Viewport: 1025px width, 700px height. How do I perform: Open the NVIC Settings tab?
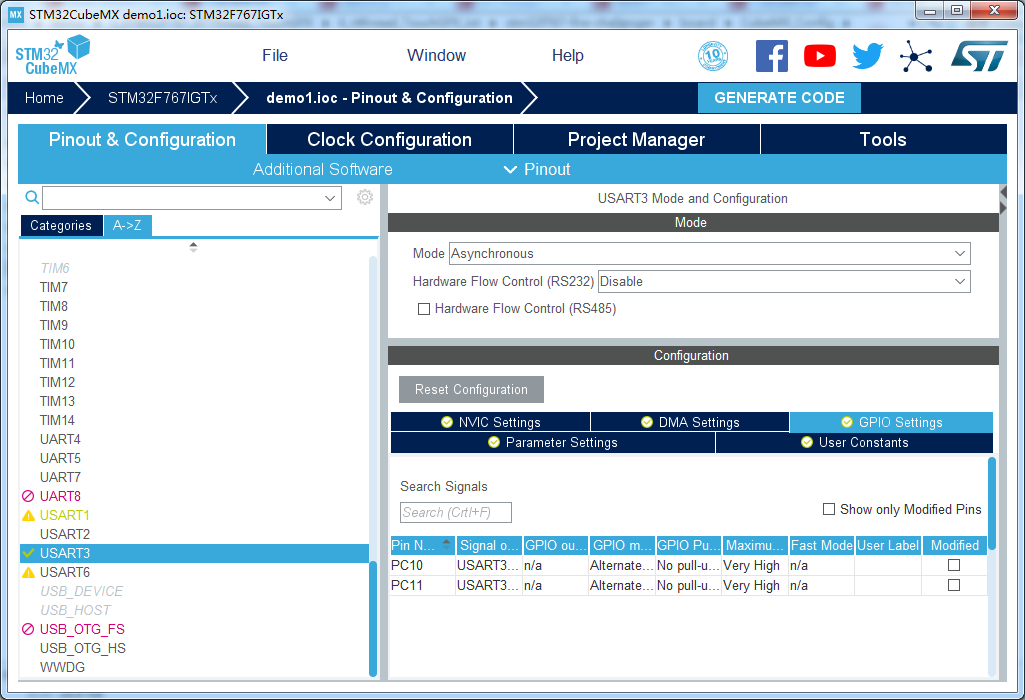[490, 422]
